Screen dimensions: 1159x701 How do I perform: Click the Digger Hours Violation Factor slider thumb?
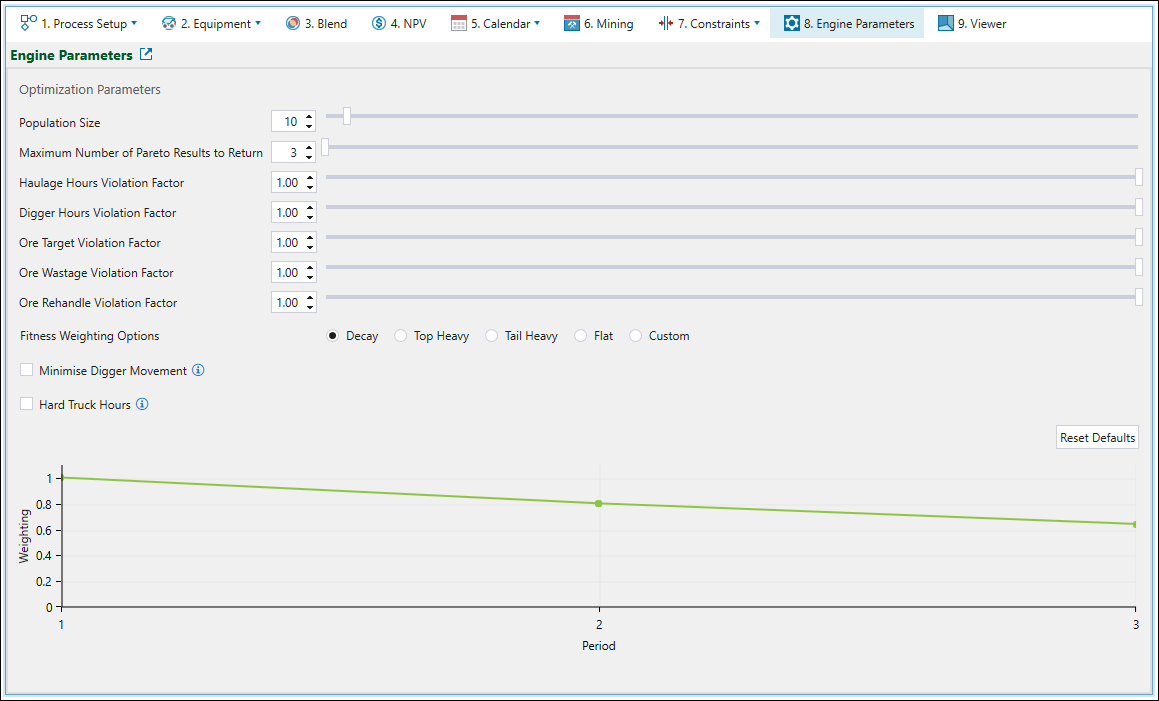click(1139, 207)
